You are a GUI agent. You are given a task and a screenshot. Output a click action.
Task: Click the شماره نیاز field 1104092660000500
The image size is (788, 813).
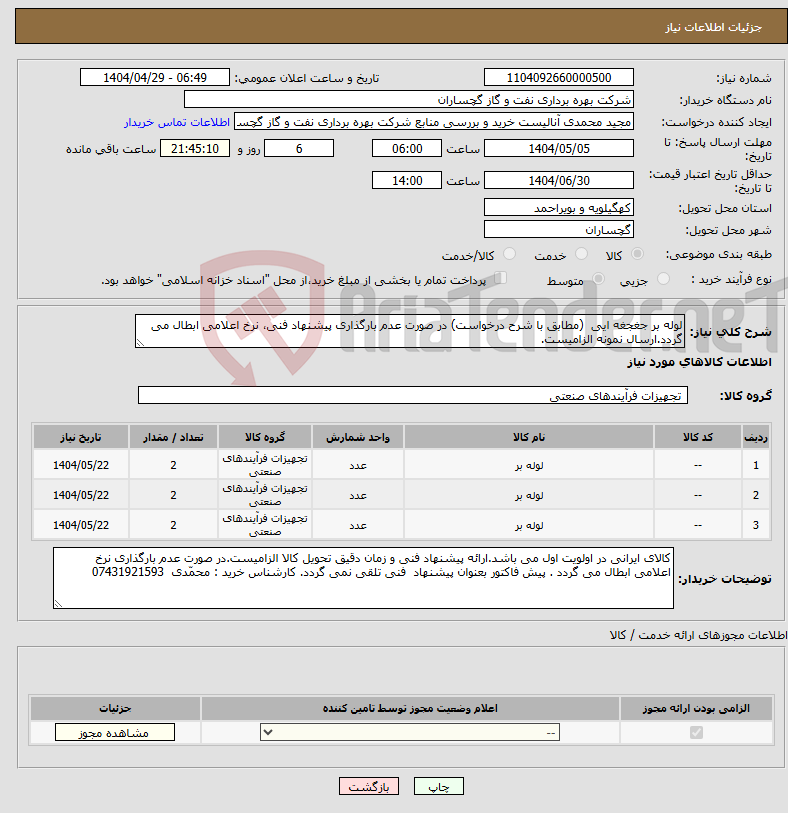click(559, 78)
